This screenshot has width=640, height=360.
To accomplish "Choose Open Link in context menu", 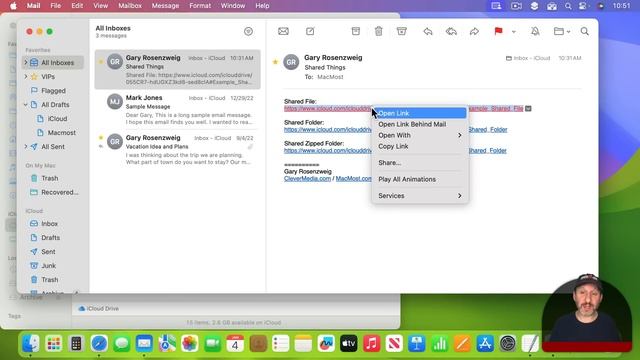I will [x=420, y=113].
